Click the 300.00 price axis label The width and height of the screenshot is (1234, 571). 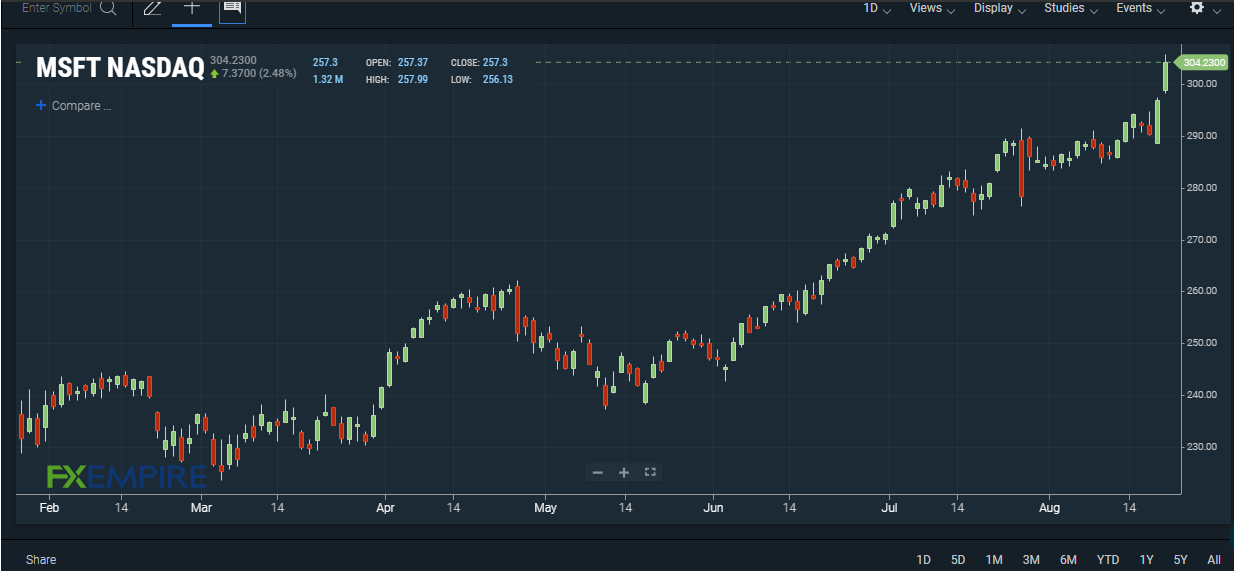[x=1200, y=84]
